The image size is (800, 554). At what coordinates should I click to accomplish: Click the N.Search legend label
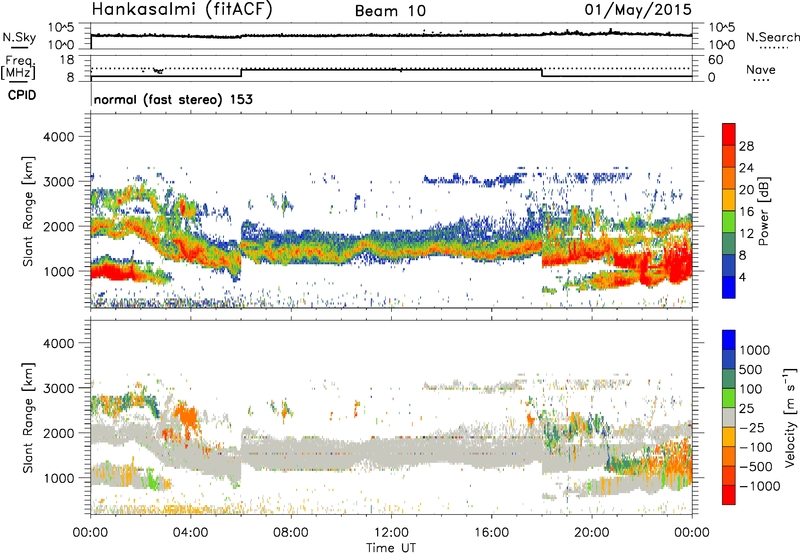click(x=772, y=37)
